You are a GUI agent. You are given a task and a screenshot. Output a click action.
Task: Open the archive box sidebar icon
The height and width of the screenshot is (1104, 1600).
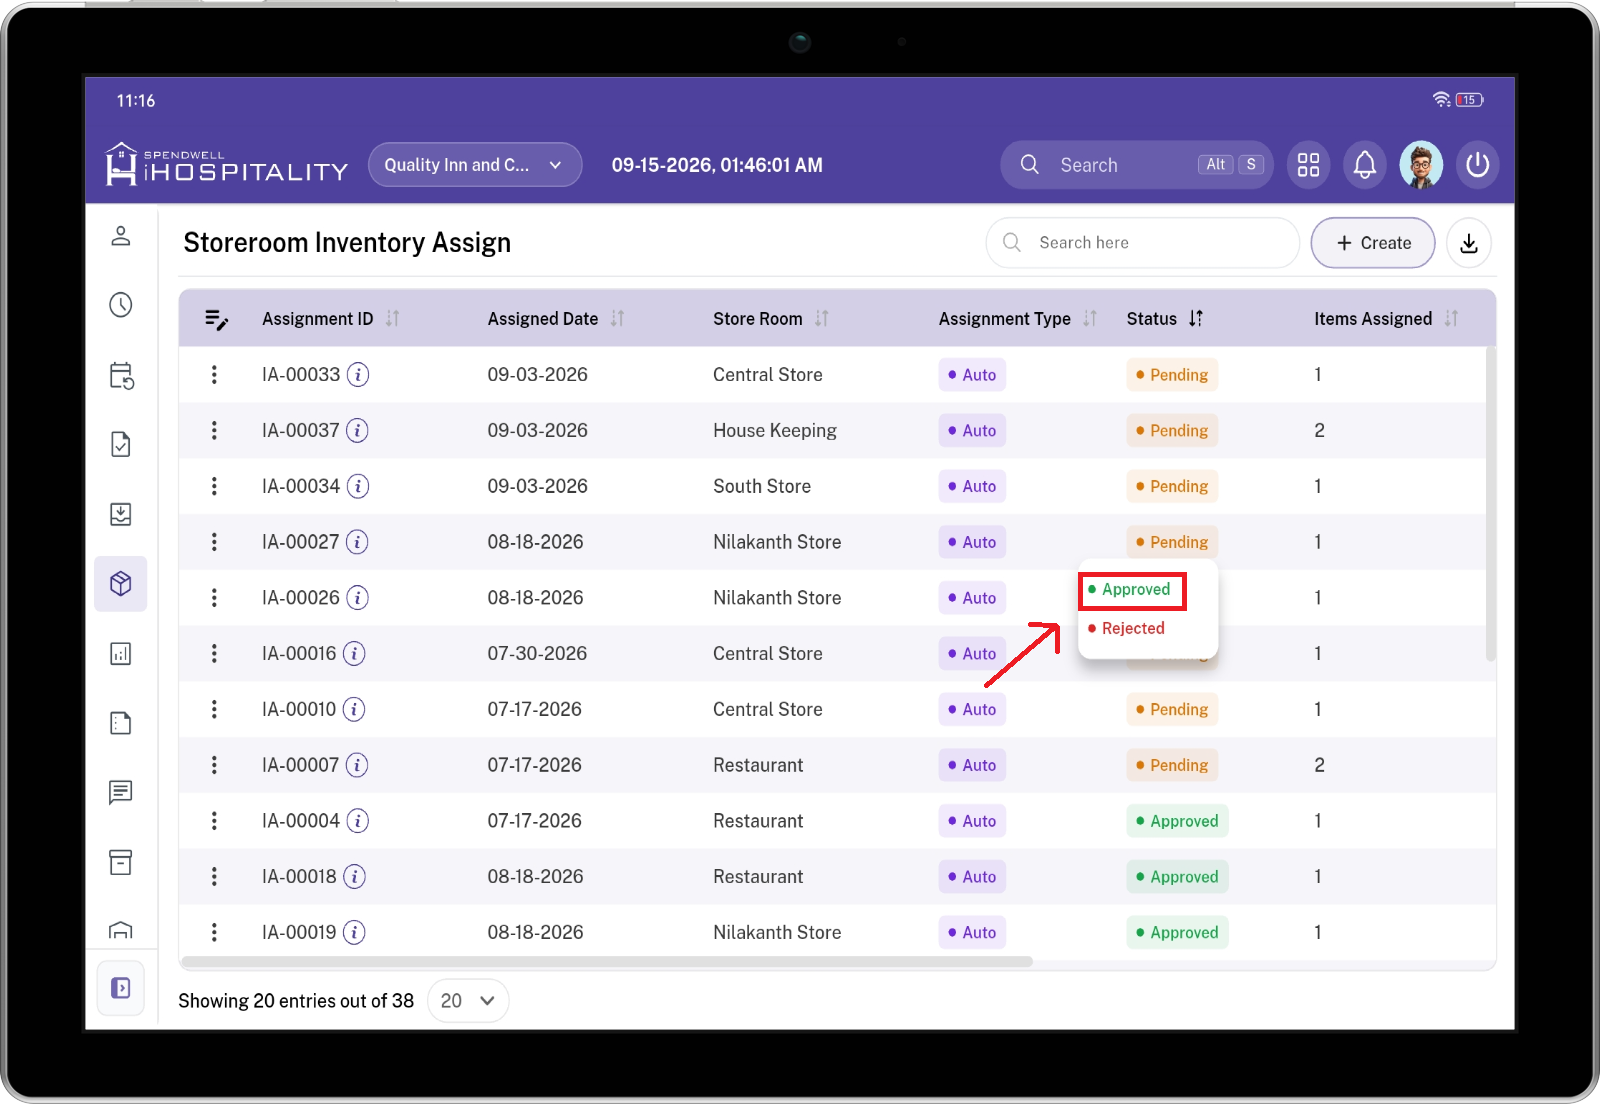point(121,862)
